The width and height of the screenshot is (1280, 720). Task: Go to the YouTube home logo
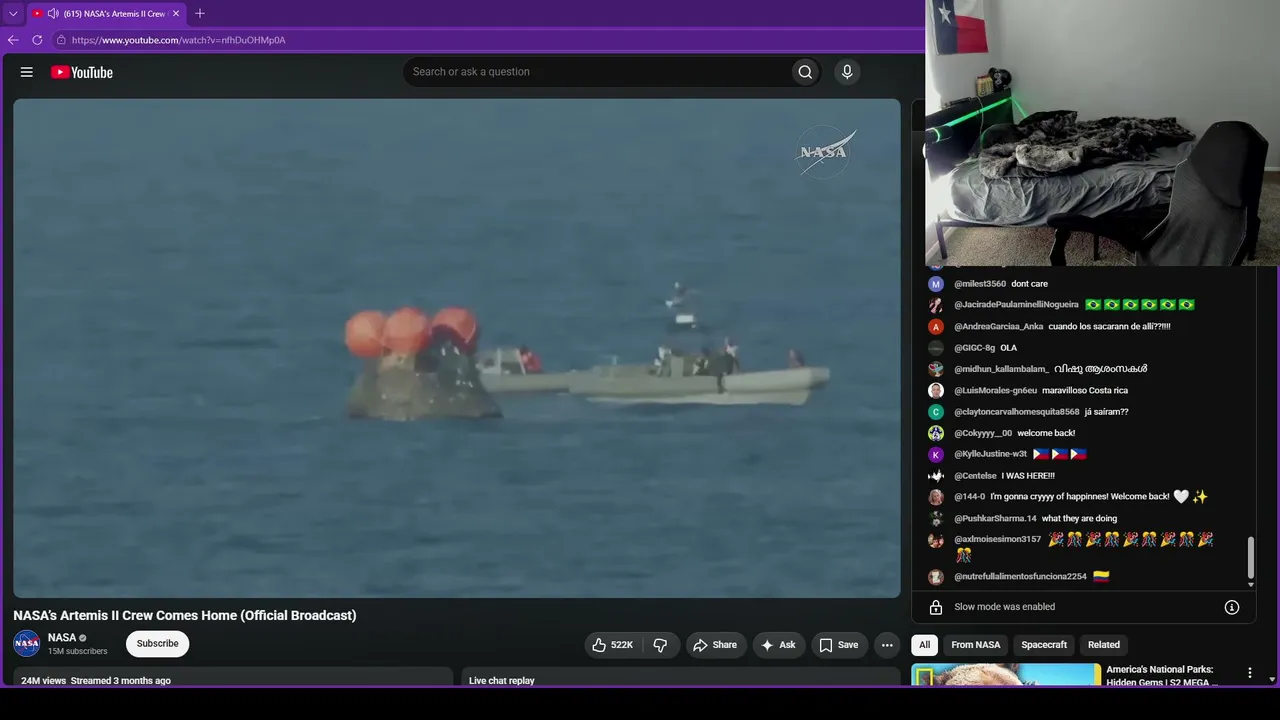(x=82, y=72)
